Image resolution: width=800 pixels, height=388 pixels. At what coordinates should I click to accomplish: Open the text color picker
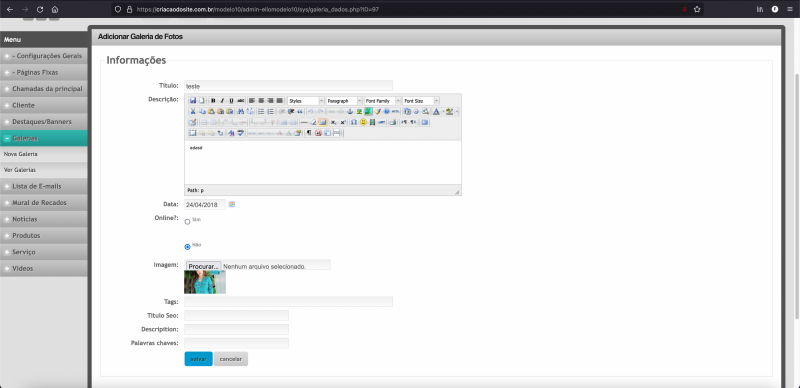(436, 111)
